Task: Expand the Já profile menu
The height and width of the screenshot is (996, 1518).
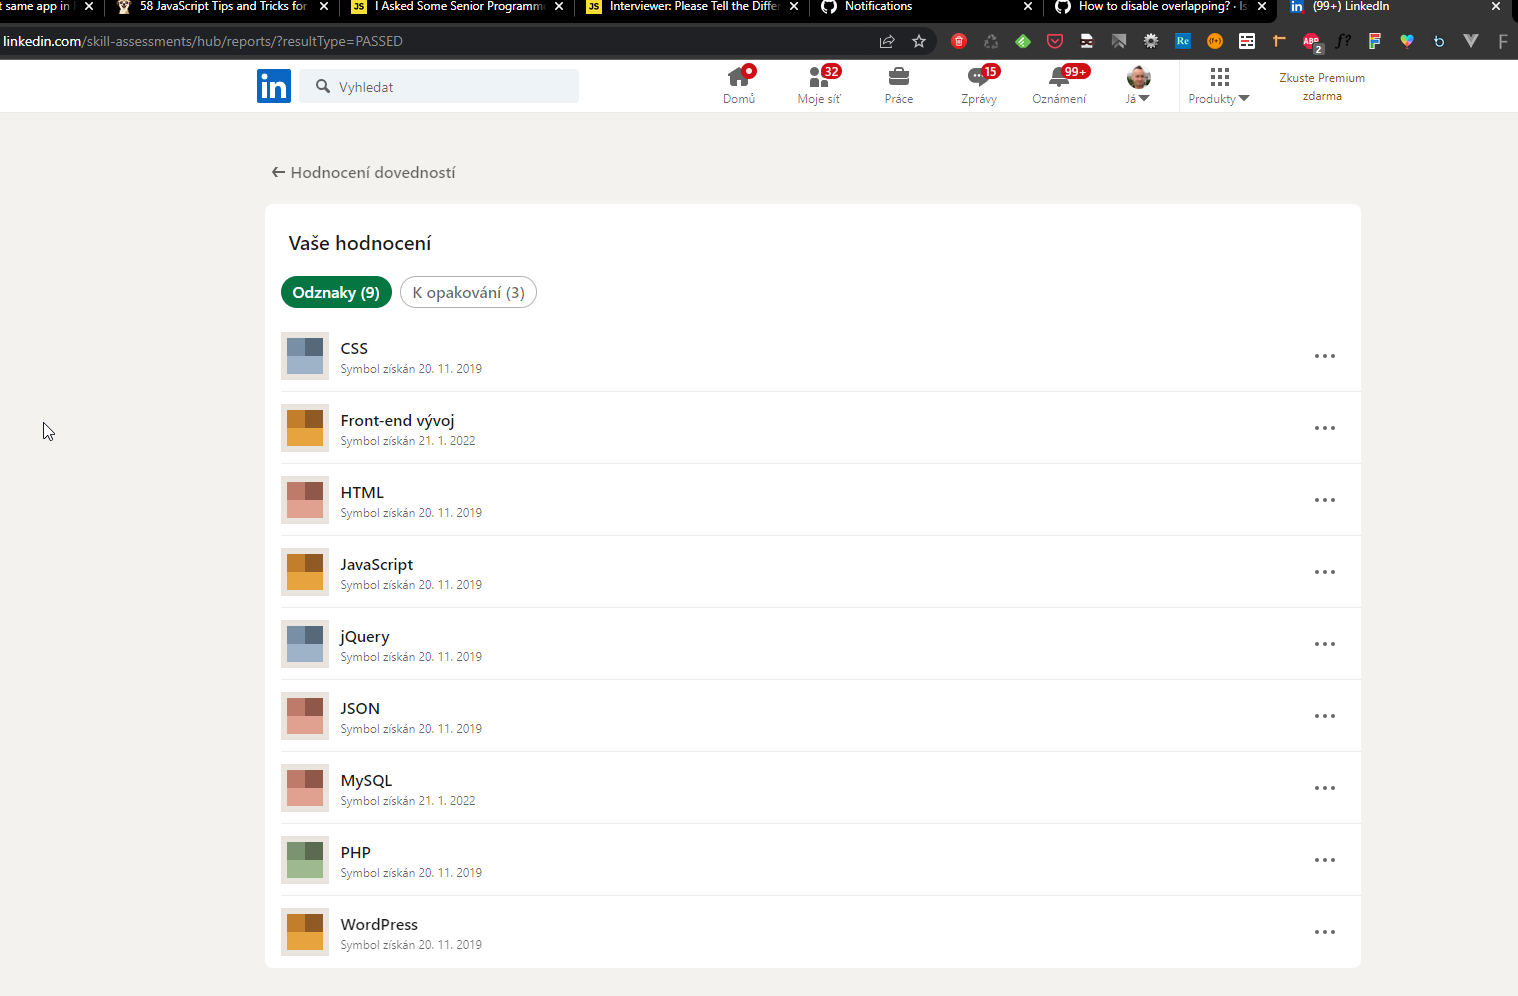Action: [1138, 85]
